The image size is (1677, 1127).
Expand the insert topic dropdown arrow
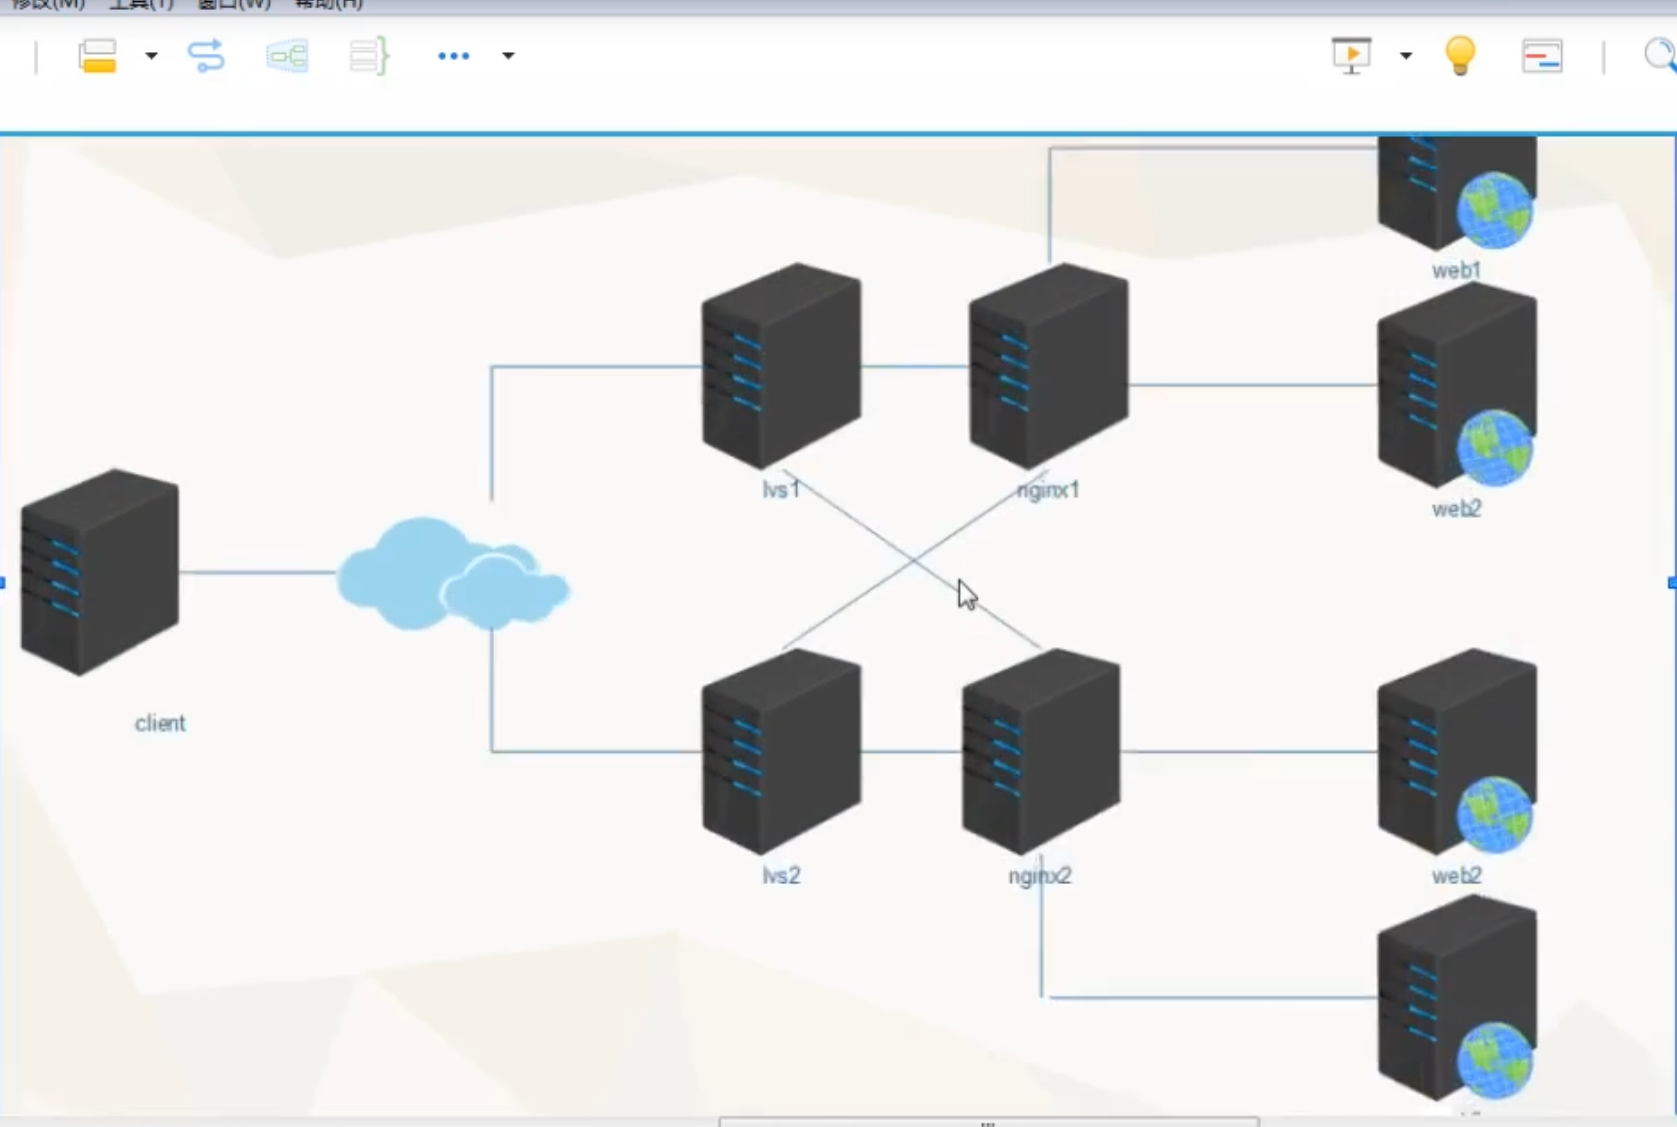[x=151, y=56]
